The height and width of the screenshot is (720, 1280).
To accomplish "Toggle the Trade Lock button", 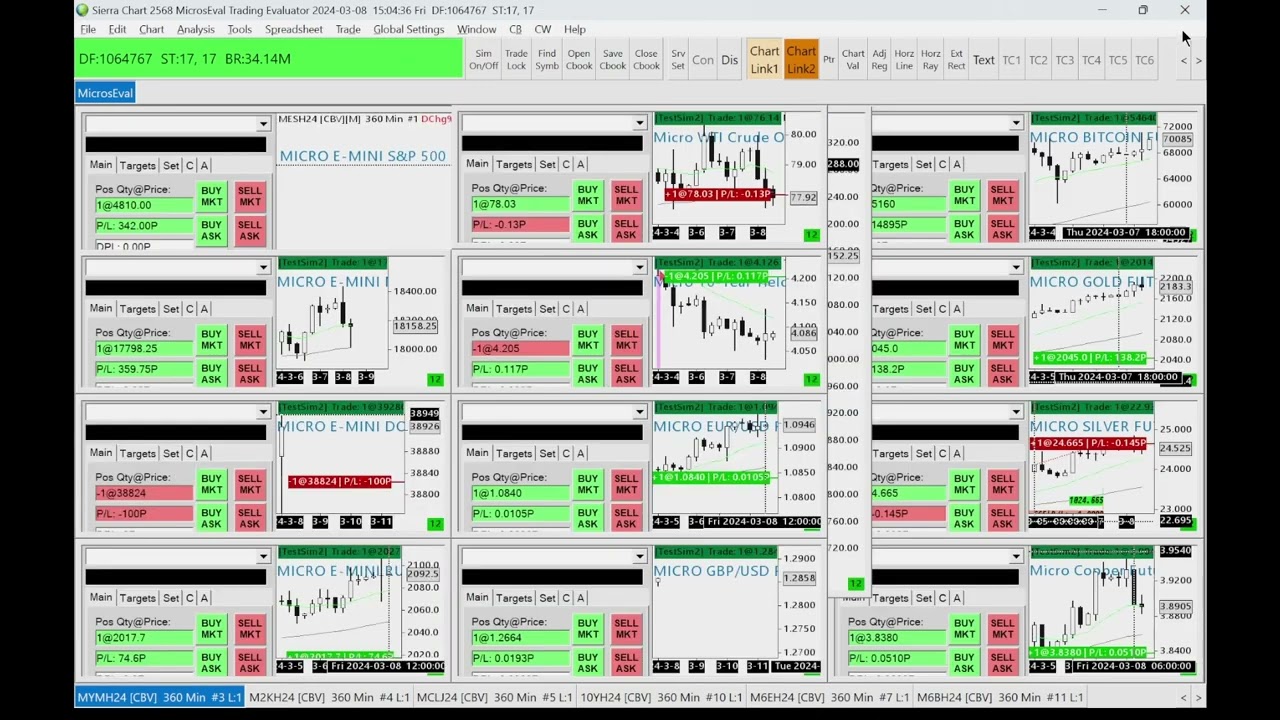I will 516,60.
